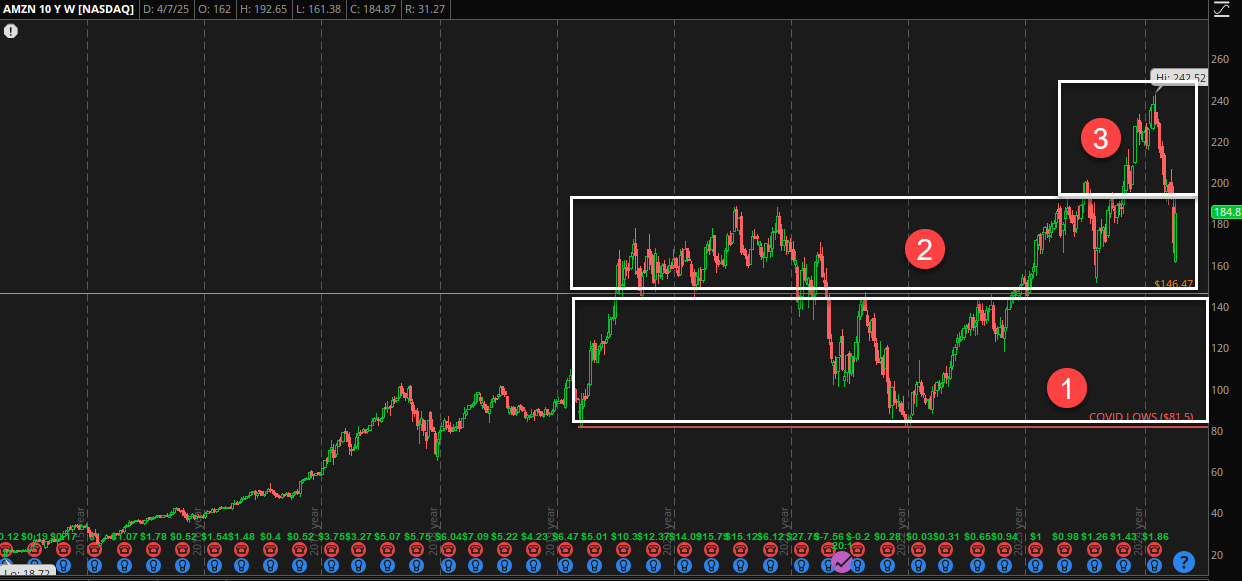Select the L: 161.38 low value
This screenshot has width=1242, height=581.
[318, 9]
